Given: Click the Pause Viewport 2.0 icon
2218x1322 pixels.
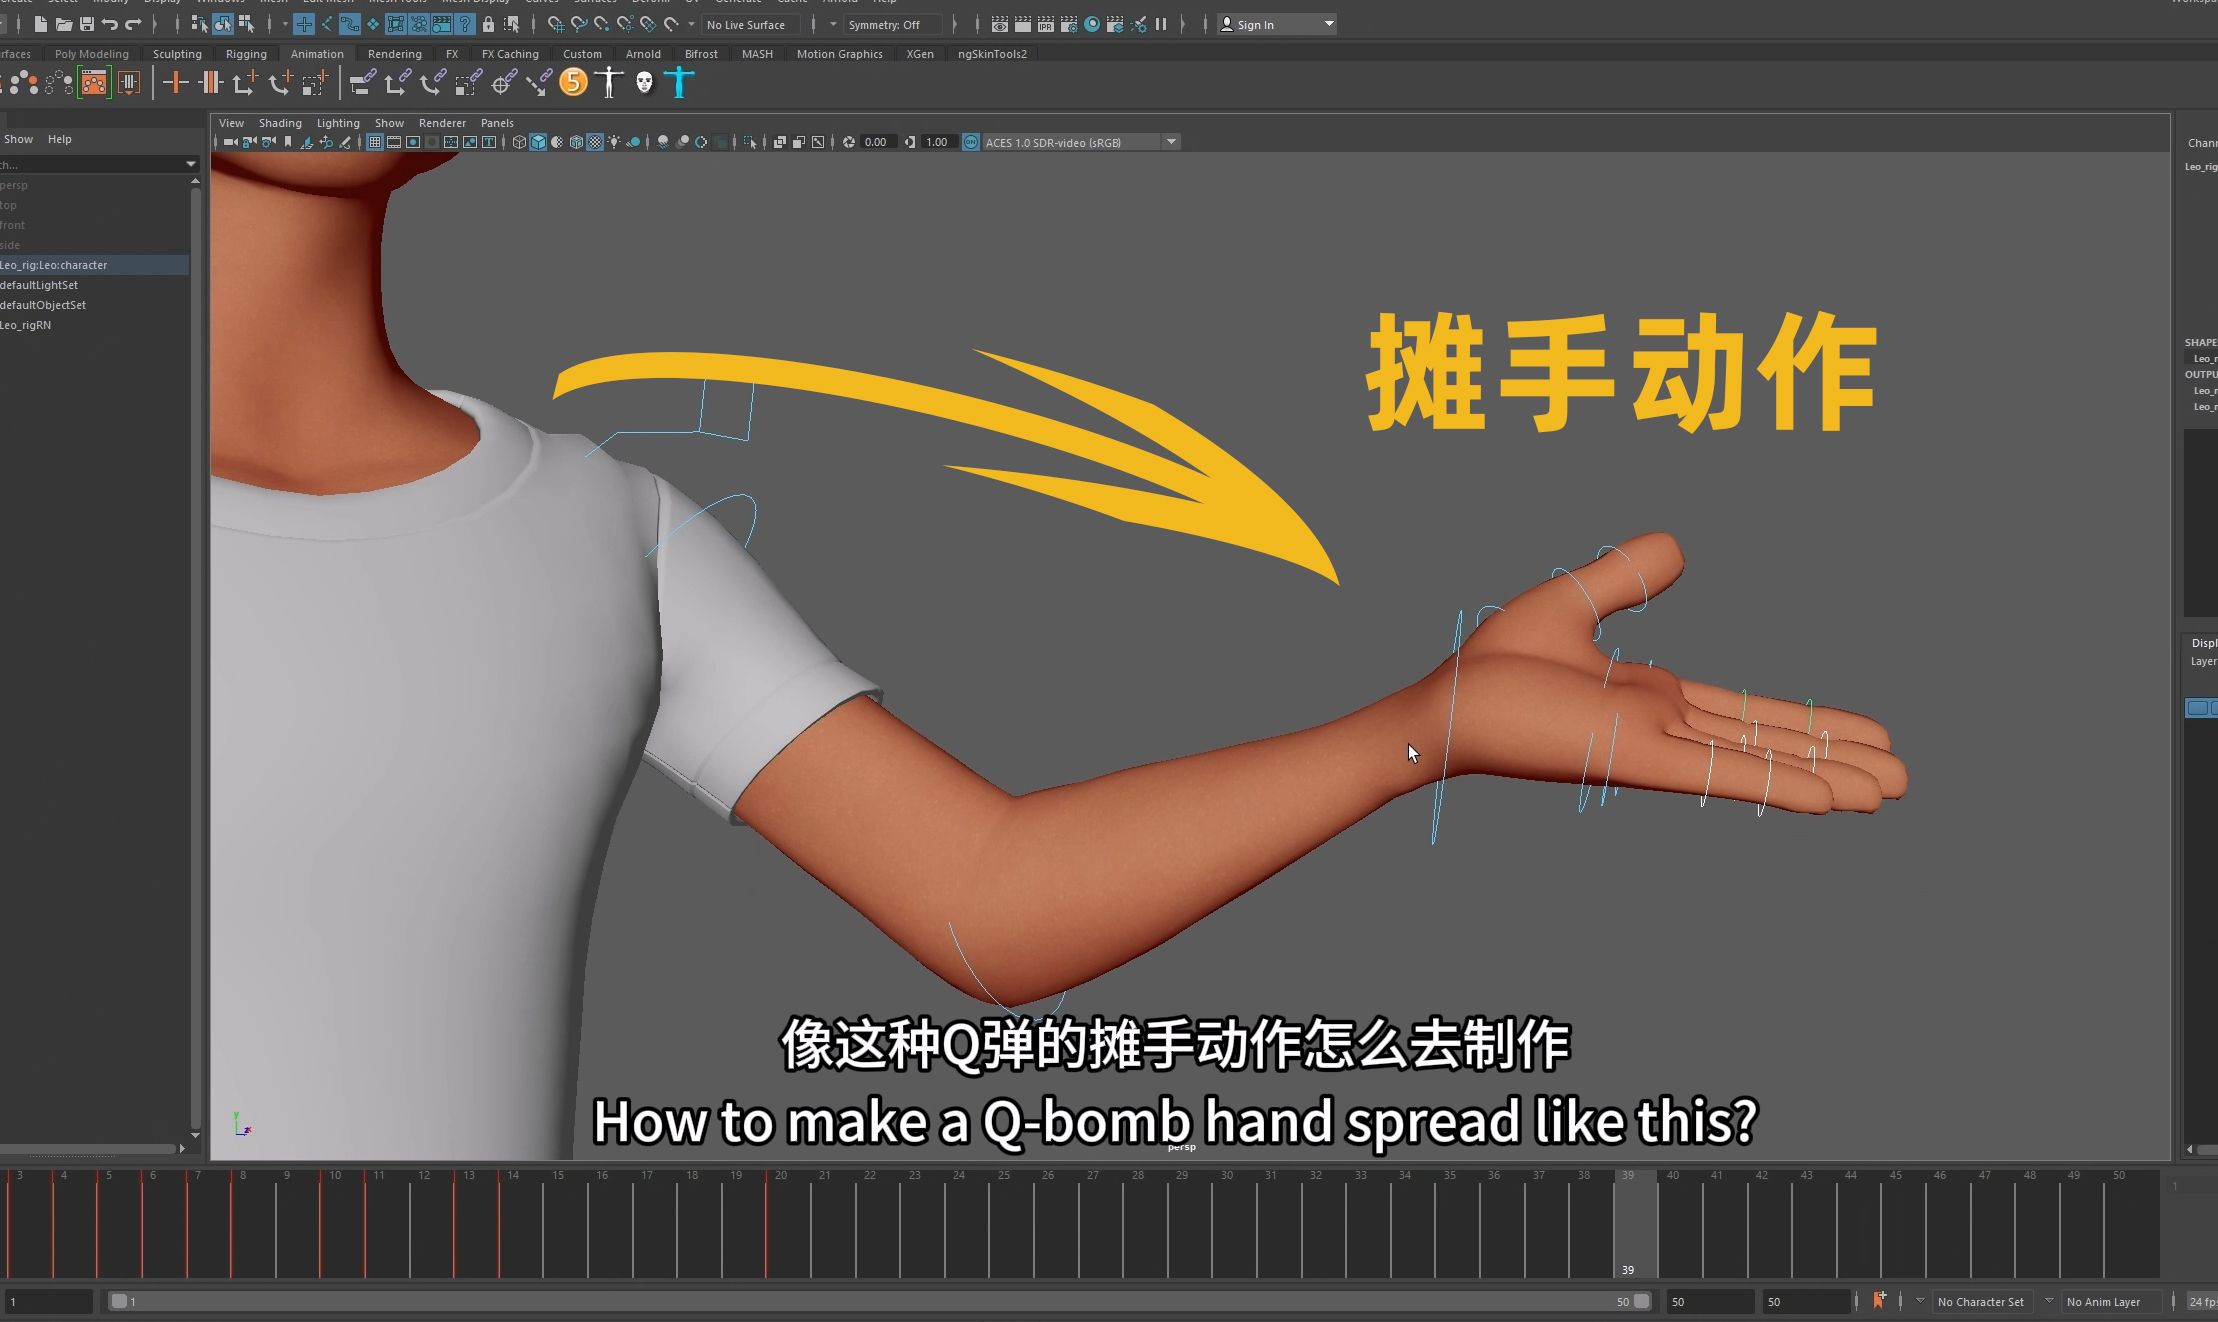Looking at the screenshot, I should [1161, 24].
